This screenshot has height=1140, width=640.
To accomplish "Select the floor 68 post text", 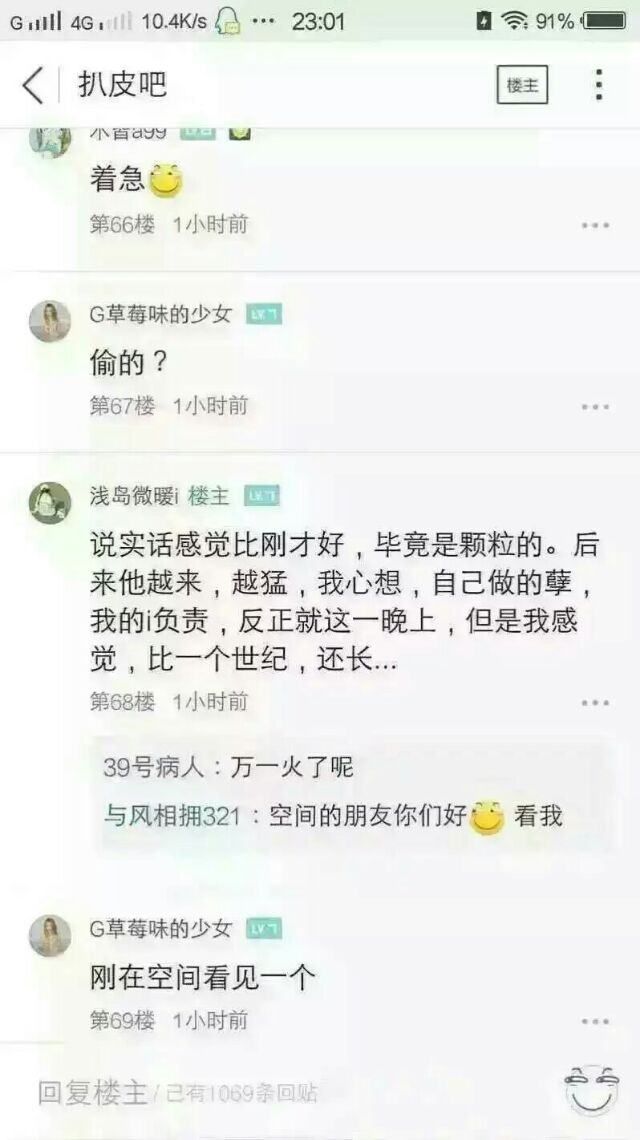I will tap(342, 603).
